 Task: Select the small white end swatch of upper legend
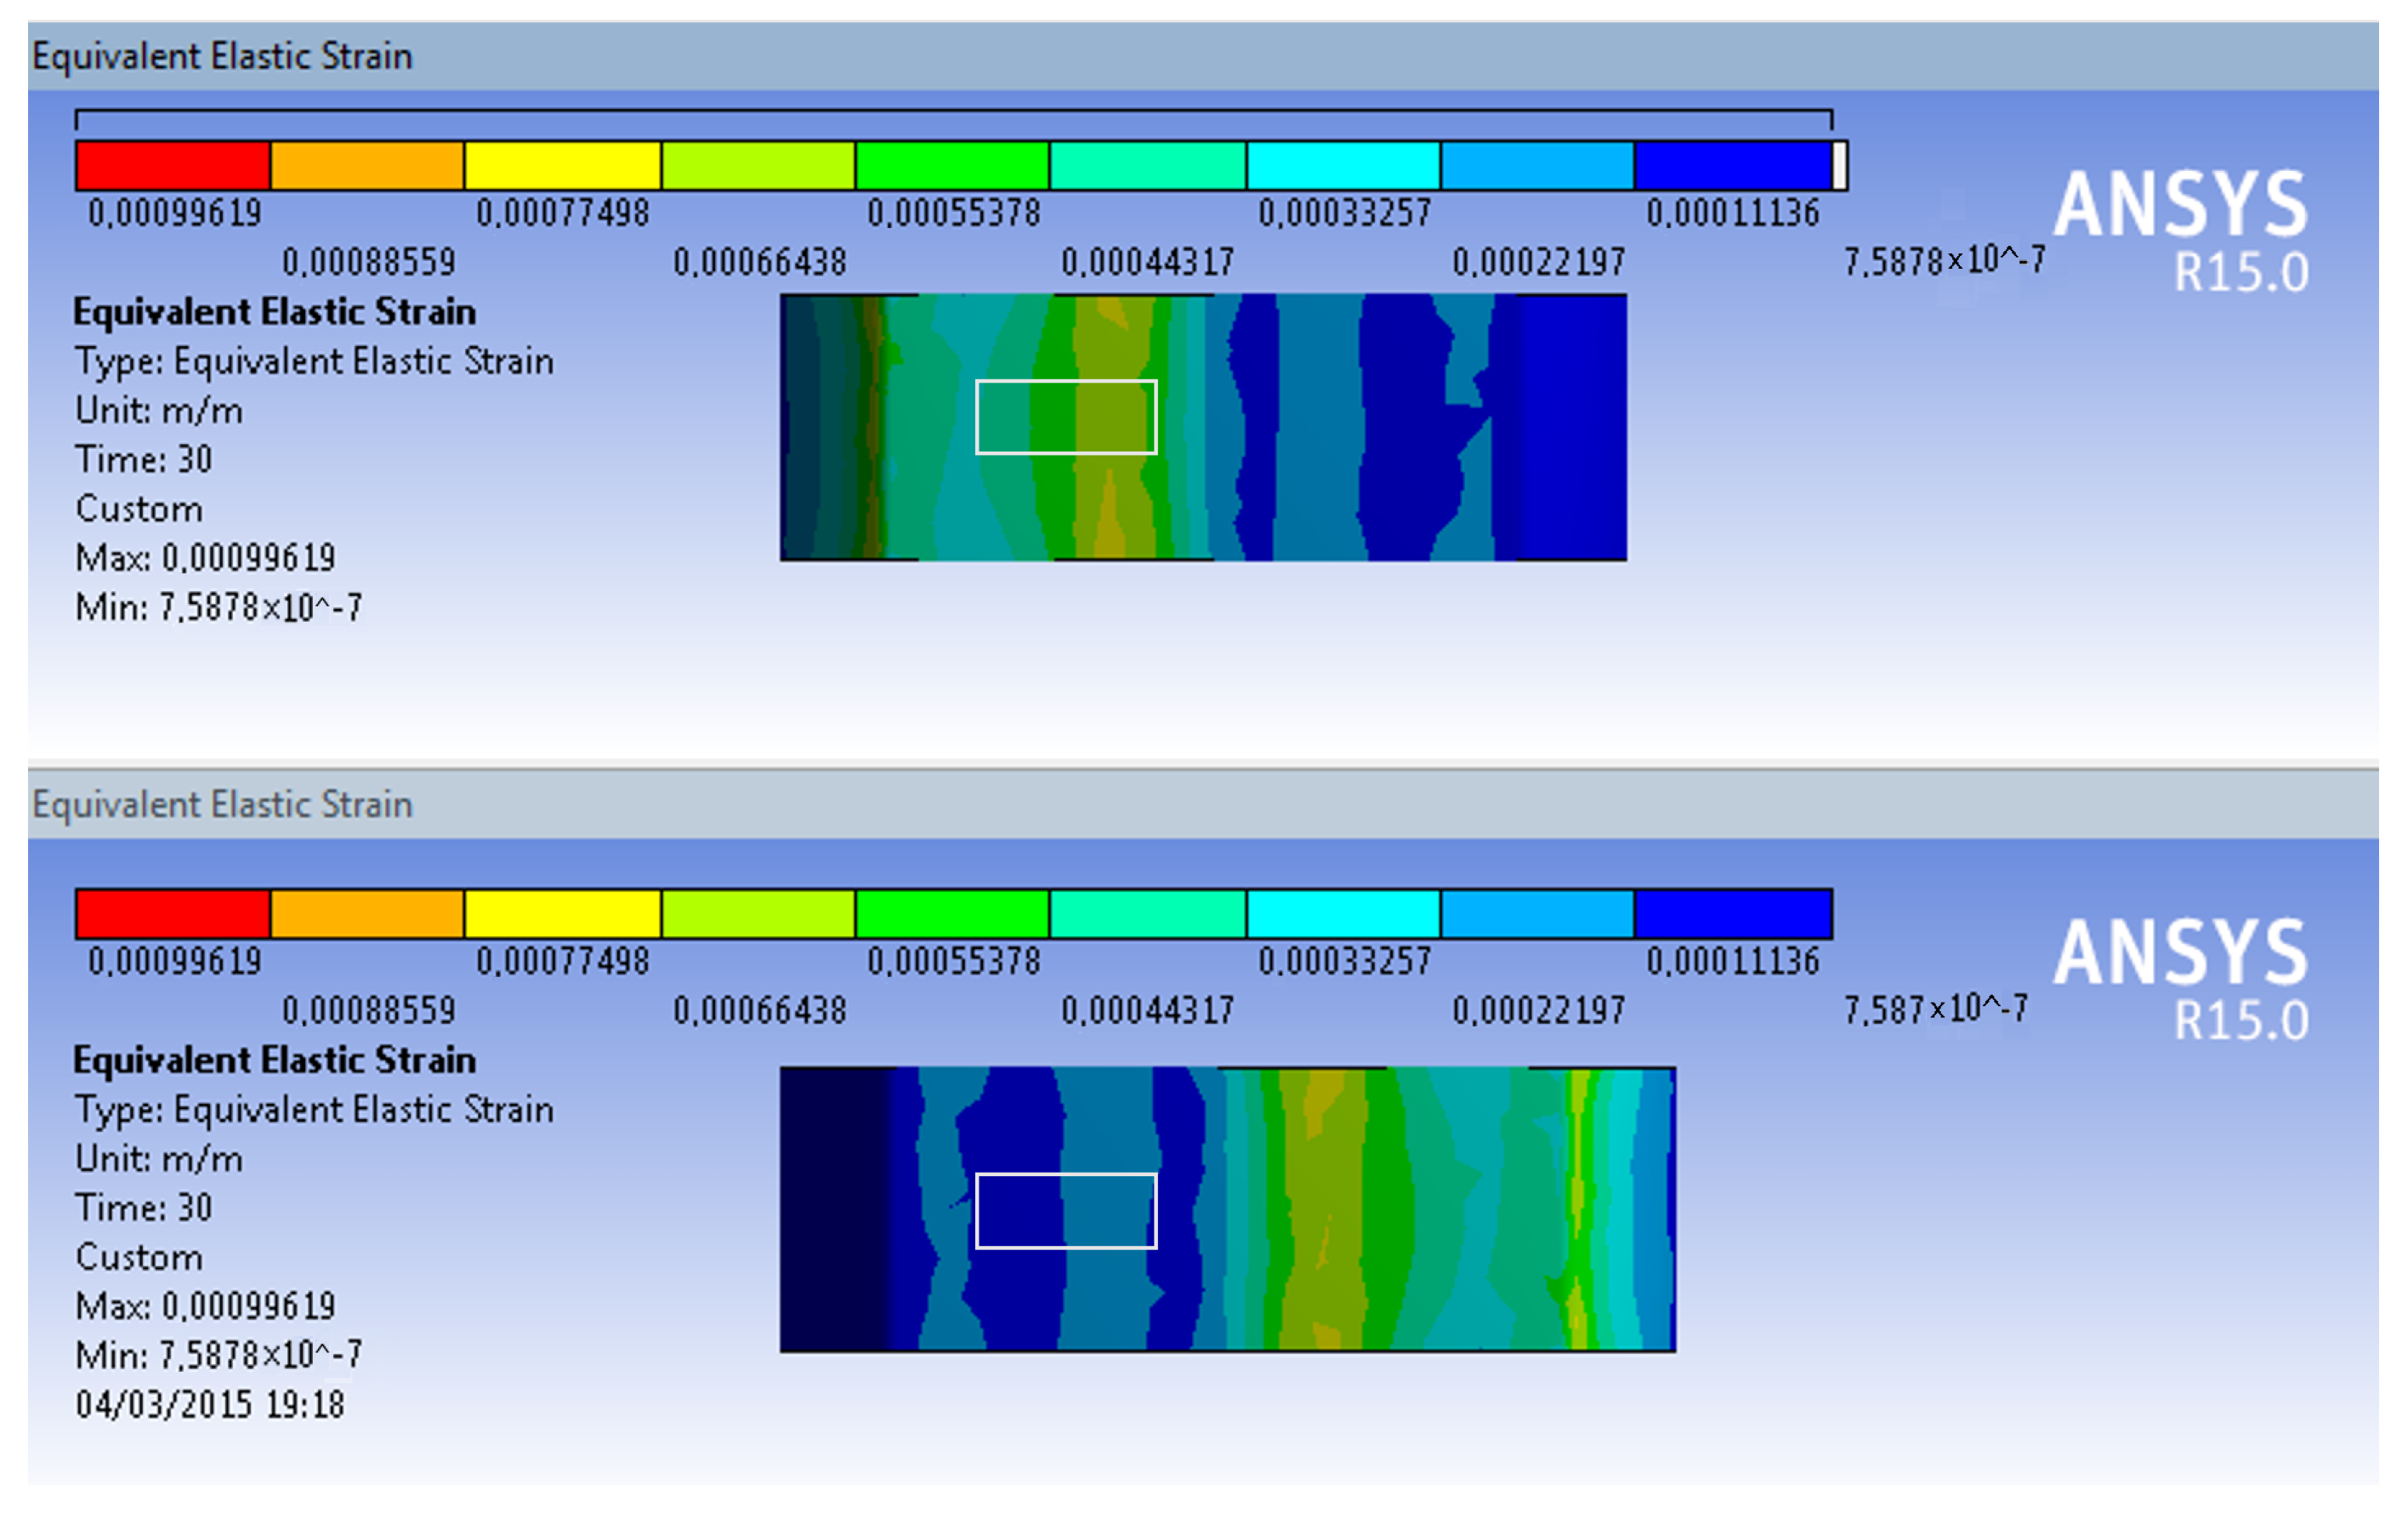point(1840,166)
